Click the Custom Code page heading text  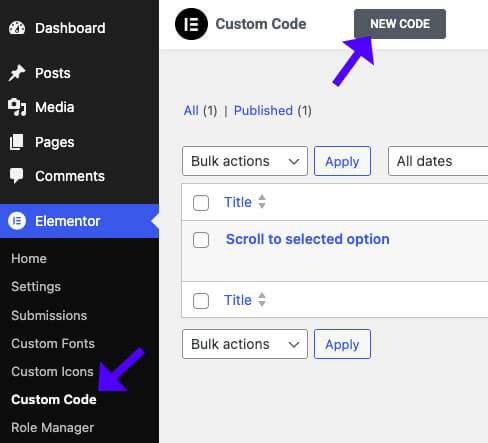pyautogui.click(x=261, y=24)
